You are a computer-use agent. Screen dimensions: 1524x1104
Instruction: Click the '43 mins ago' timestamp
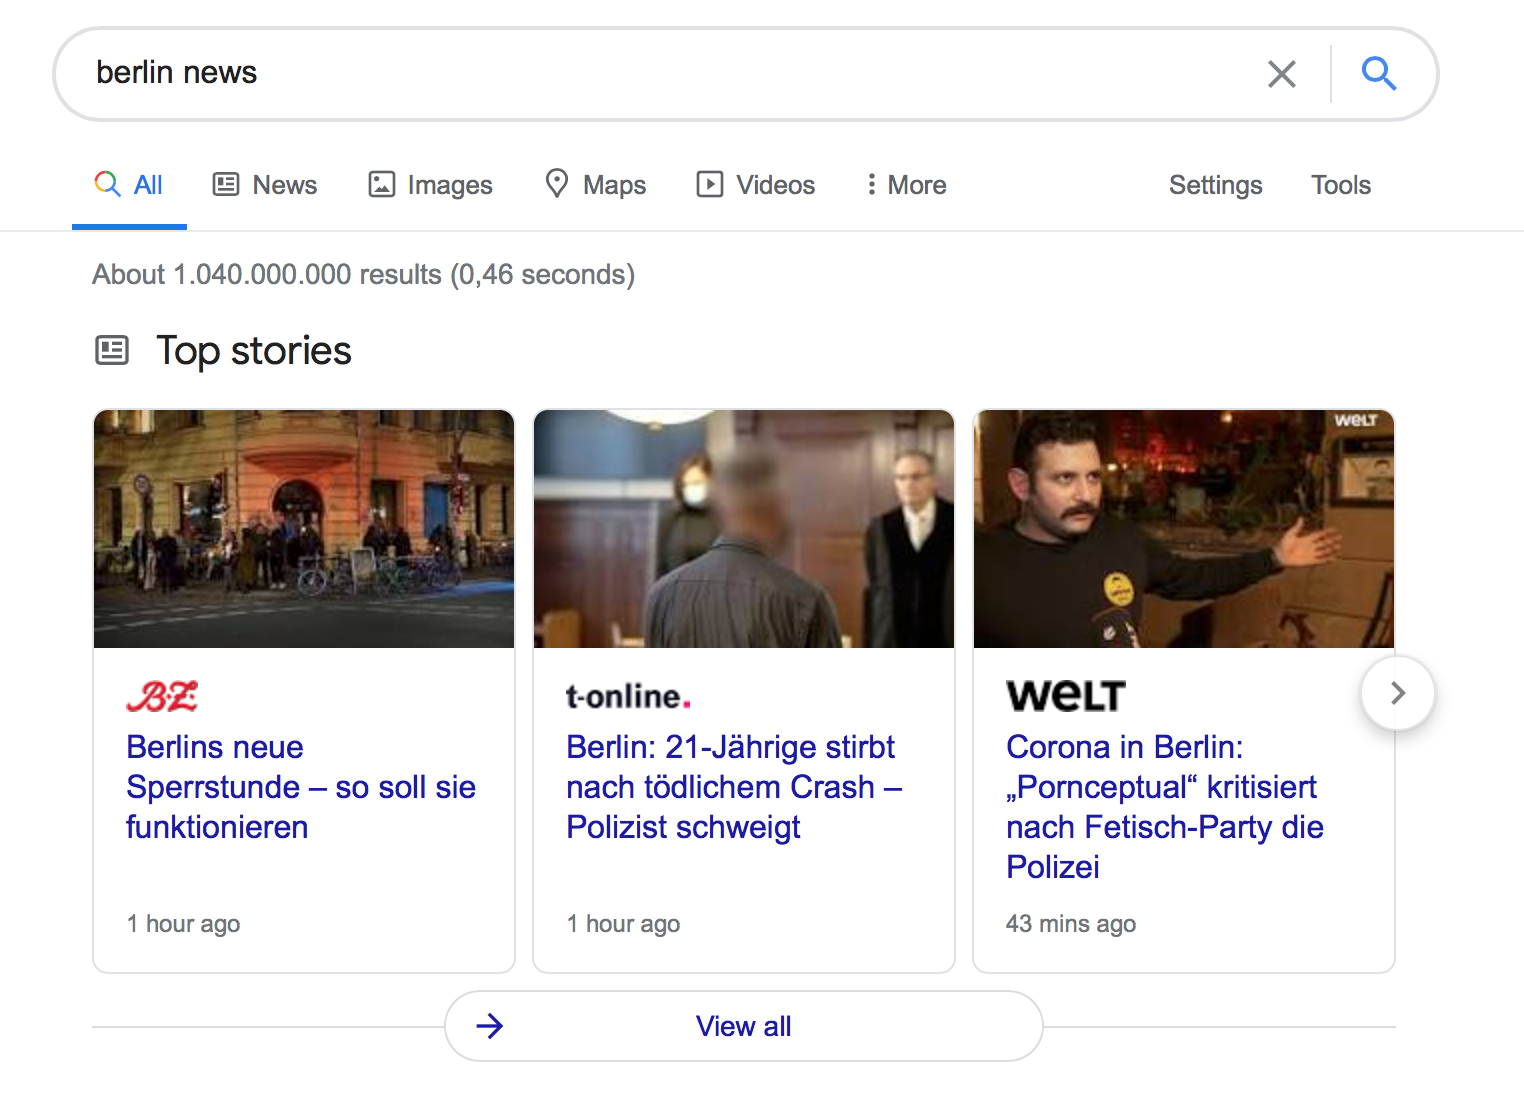pos(1071,924)
